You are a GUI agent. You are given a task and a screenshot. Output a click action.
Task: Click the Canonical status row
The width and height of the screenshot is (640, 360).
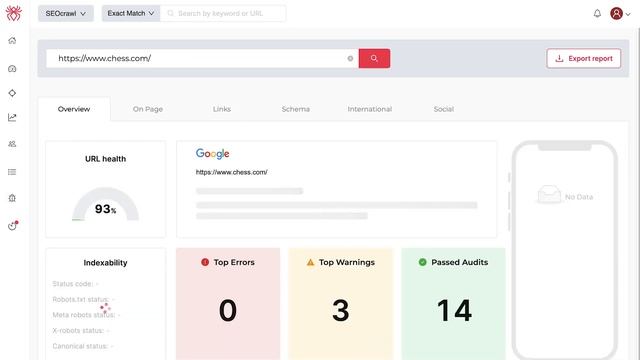(x=83, y=346)
